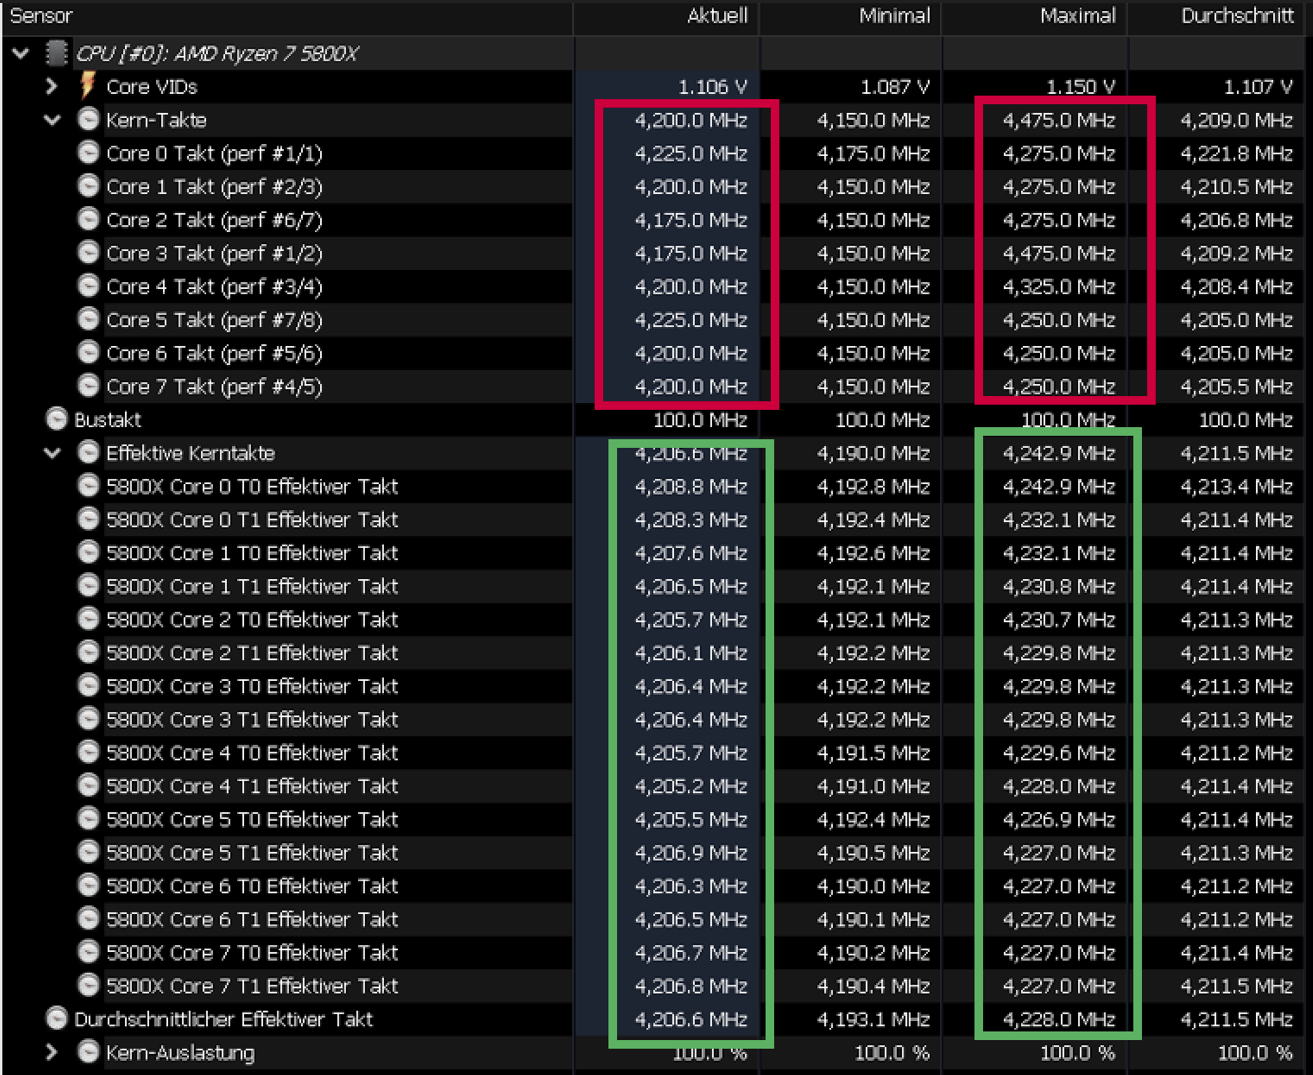This screenshot has height=1075, width=1313.
Task: Click the clock icon of Effektive Kerntakte
Action: pyautogui.click(x=88, y=453)
